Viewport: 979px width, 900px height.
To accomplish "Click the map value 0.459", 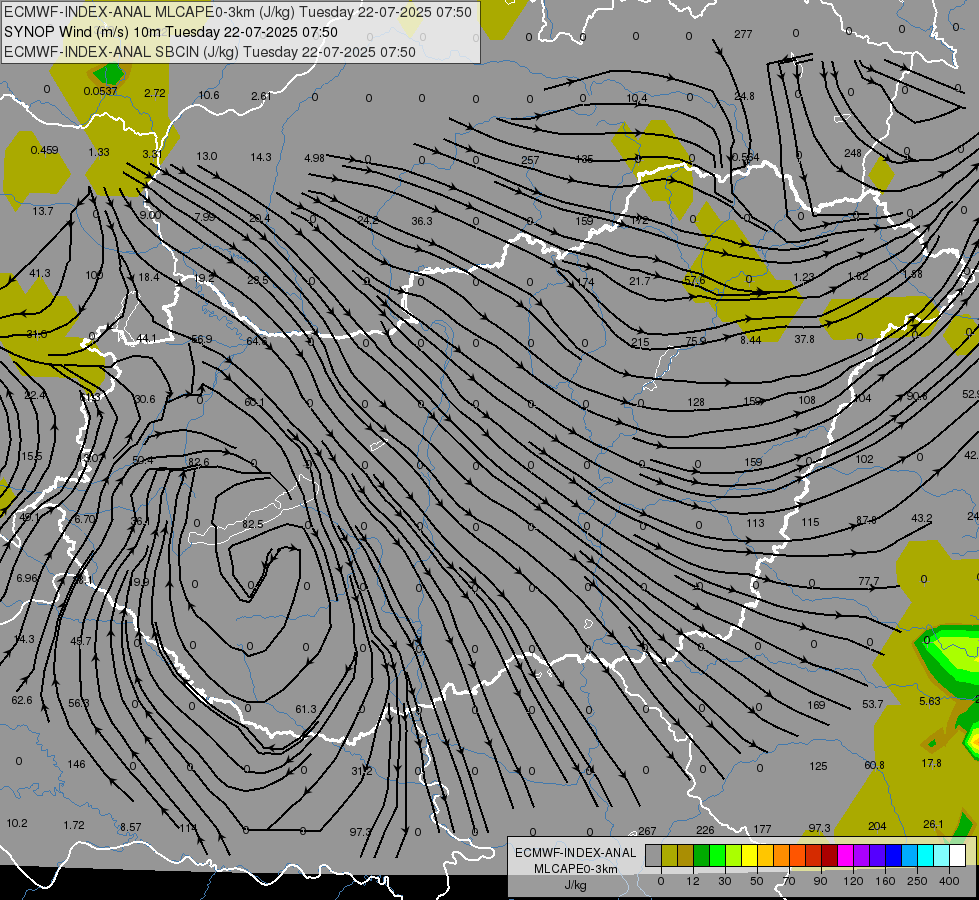I will pos(44,150).
